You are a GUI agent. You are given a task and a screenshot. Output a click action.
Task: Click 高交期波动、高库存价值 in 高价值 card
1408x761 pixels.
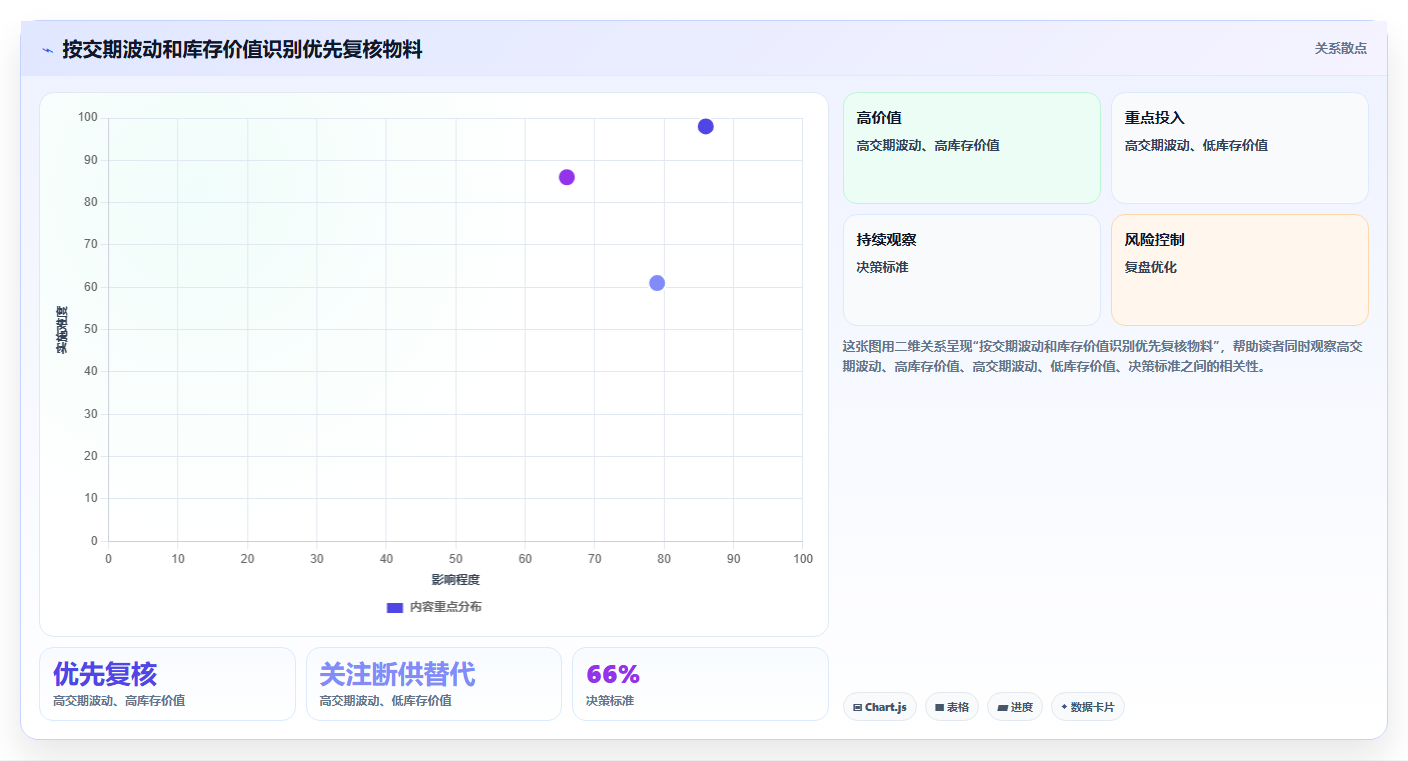928,145
